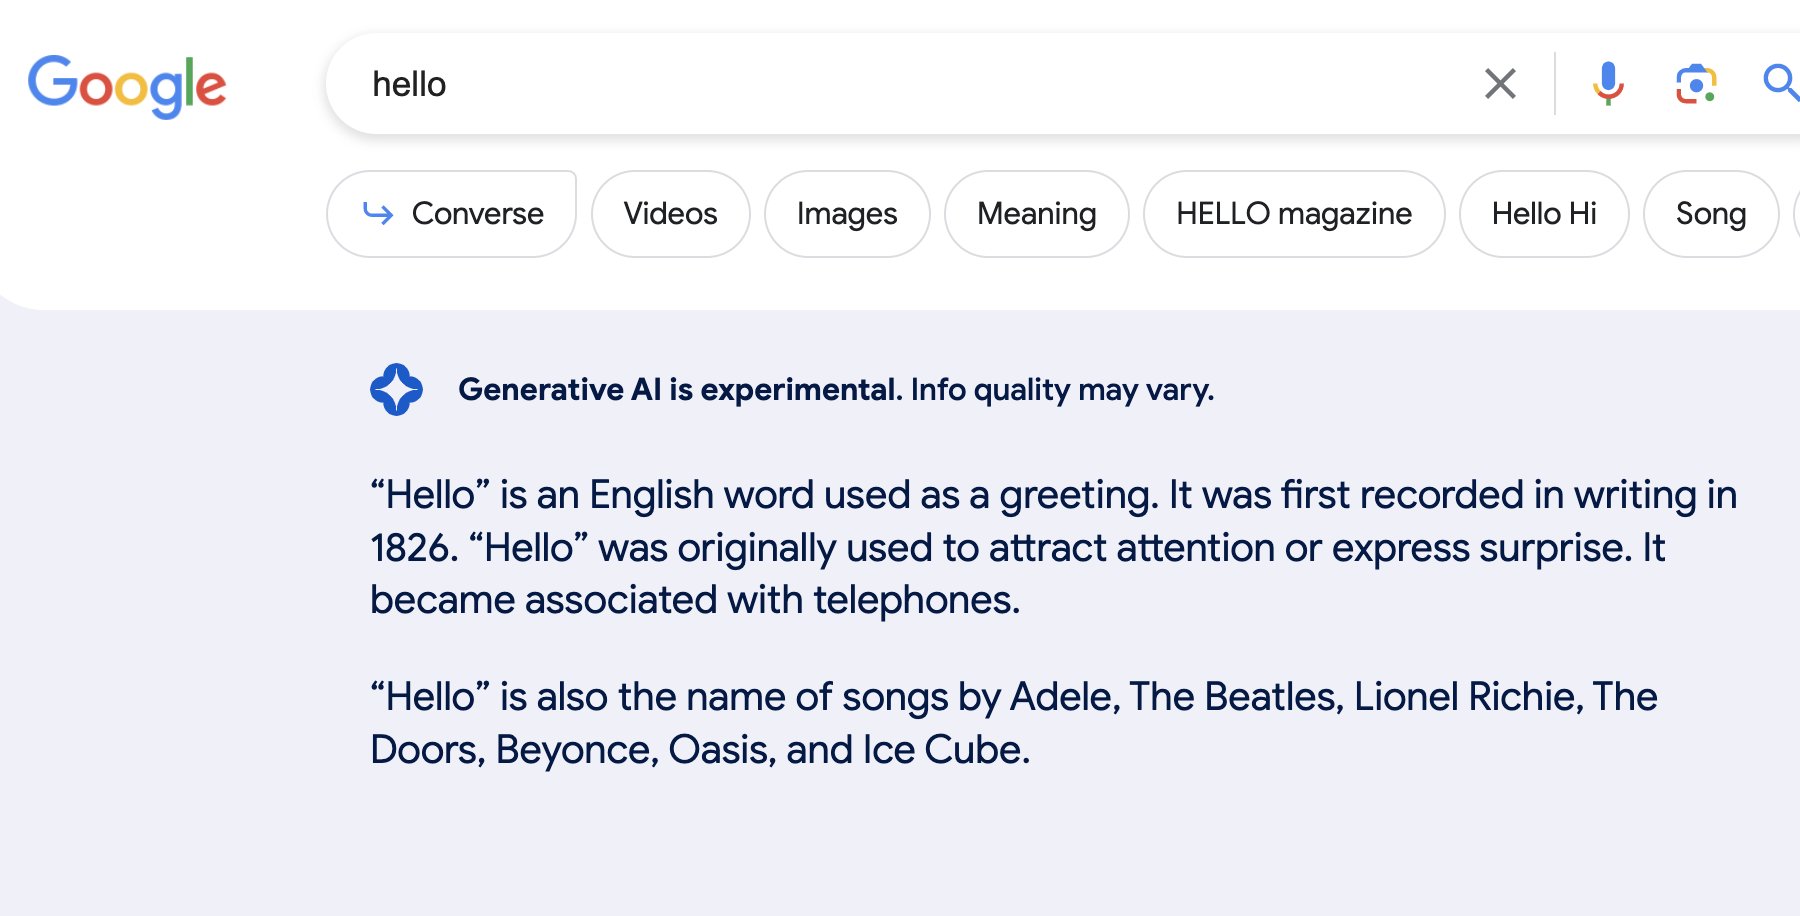1800x916 pixels.
Task: Click the Generative AI sparkle icon
Action: tap(396, 389)
